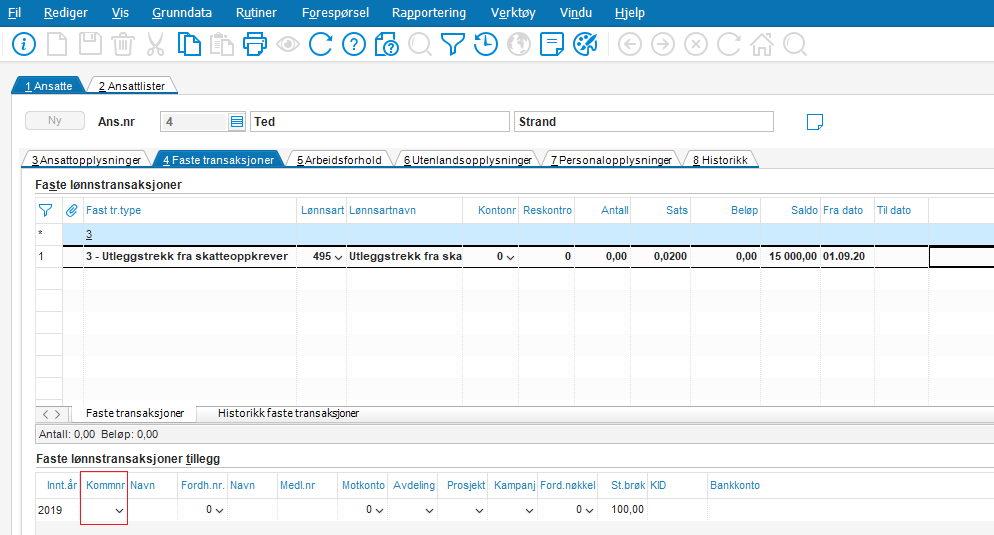Click the funnel filter toolbar icon

(453, 44)
